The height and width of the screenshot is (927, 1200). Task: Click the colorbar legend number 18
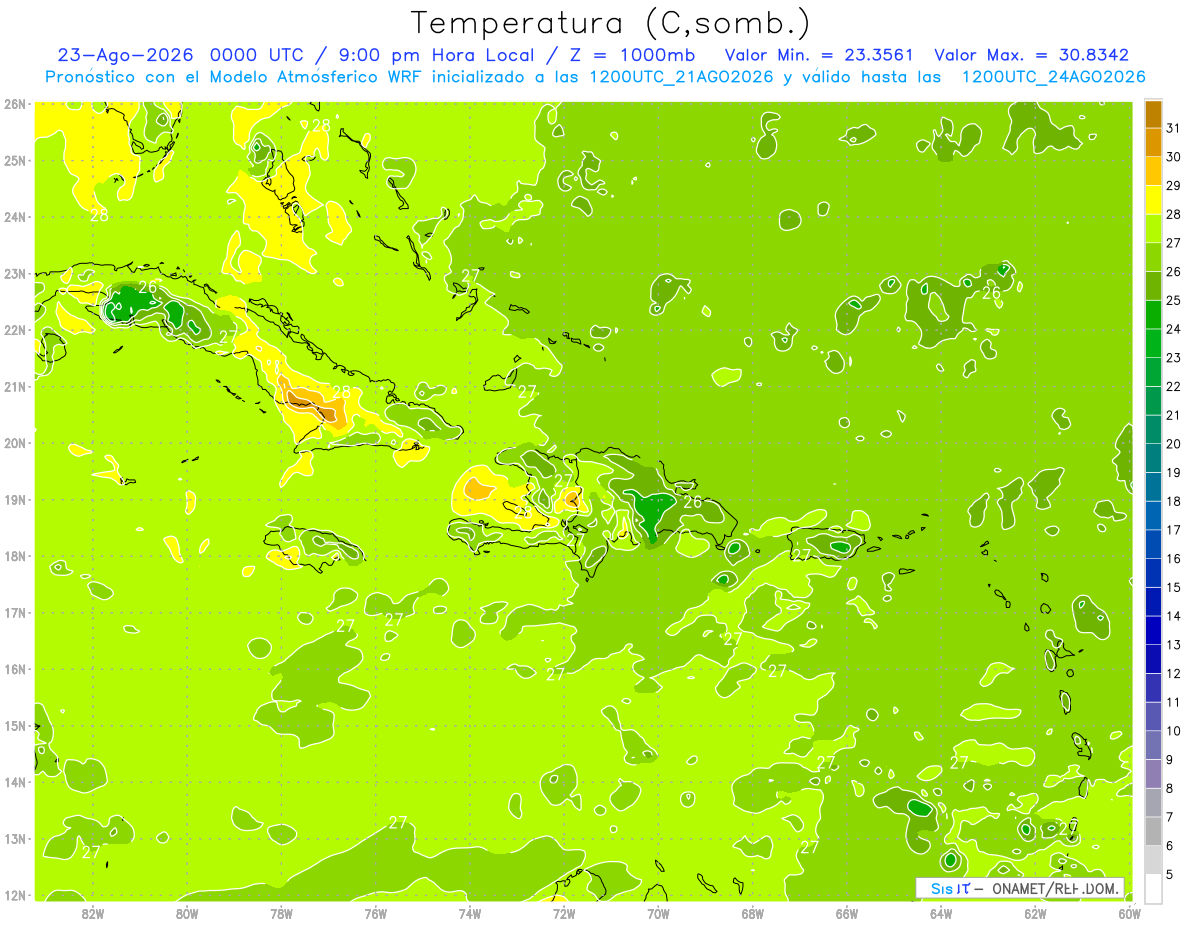point(1173,501)
